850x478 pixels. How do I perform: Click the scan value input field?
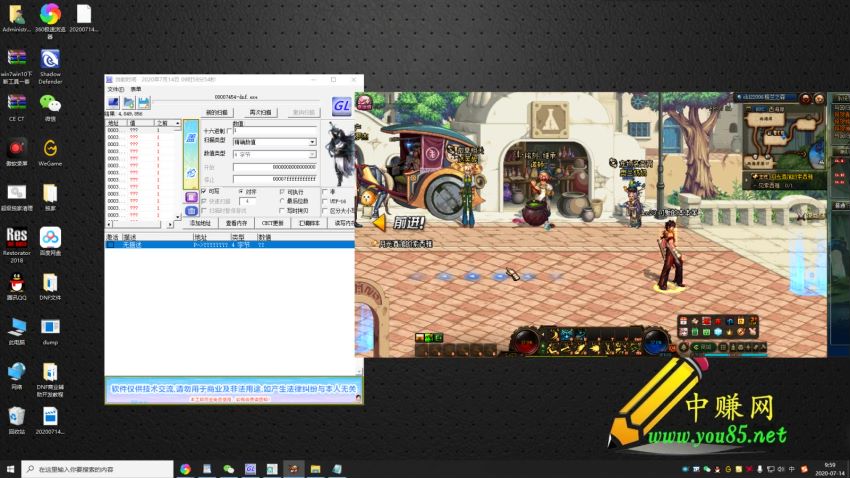275,131
